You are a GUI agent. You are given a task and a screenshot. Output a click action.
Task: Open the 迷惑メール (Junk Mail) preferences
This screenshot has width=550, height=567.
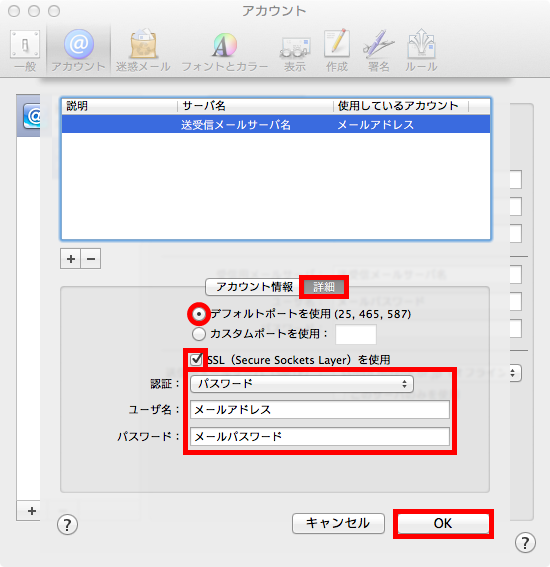coord(143,51)
